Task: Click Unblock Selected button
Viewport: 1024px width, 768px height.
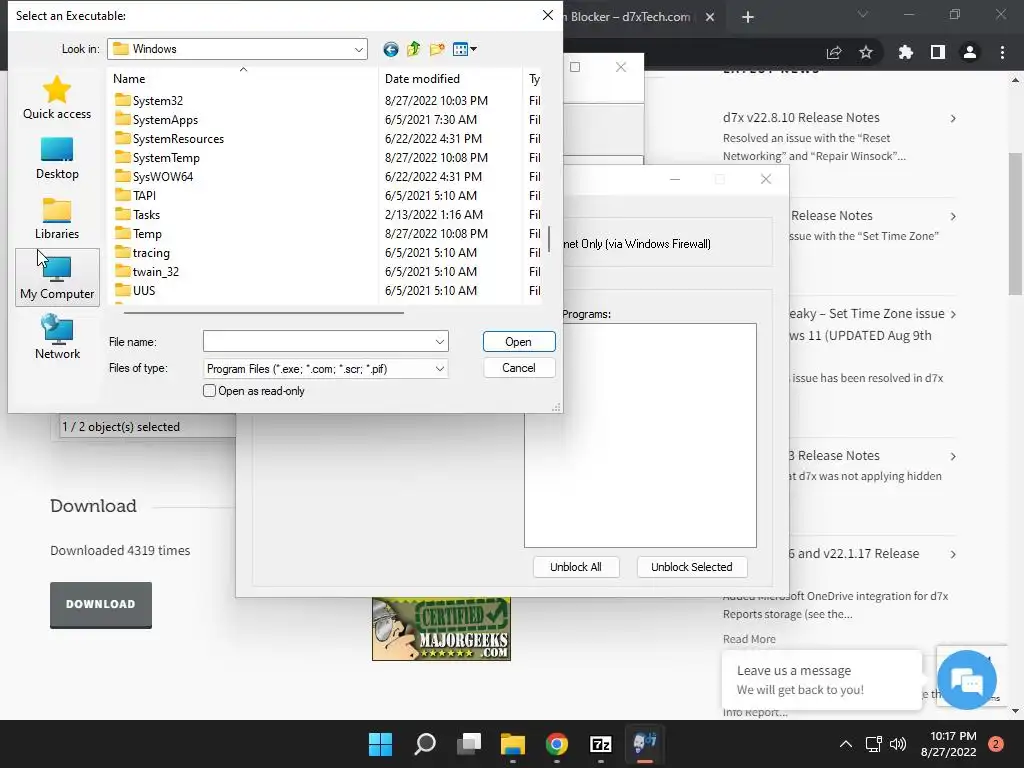Action: [x=692, y=567]
